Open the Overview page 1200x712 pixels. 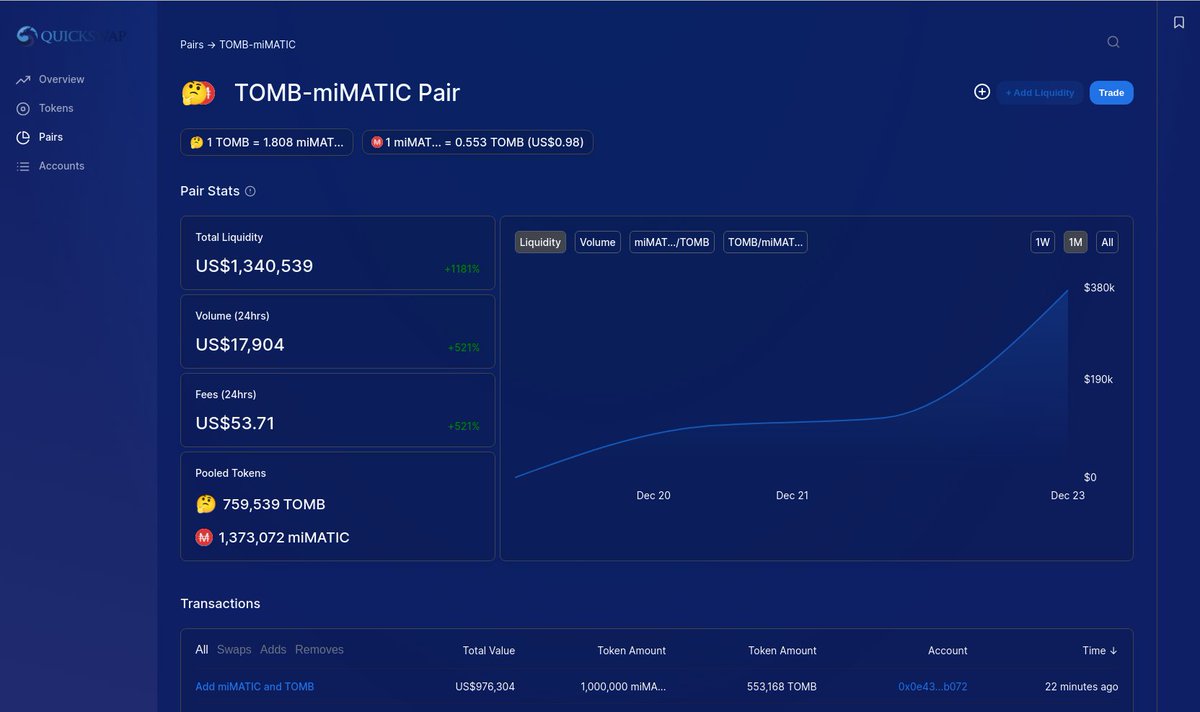pos(61,79)
